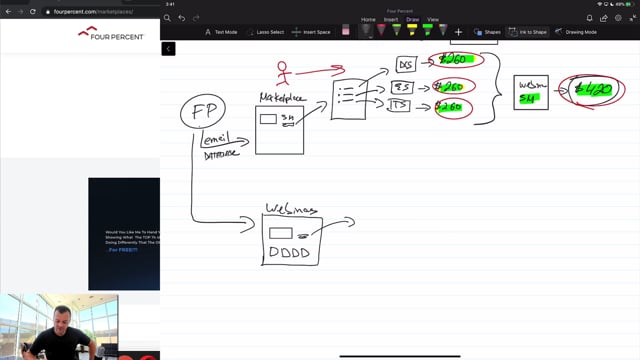The width and height of the screenshot is (640, 360).
Task: Expand the page list with back chevron
Action: 168,49
